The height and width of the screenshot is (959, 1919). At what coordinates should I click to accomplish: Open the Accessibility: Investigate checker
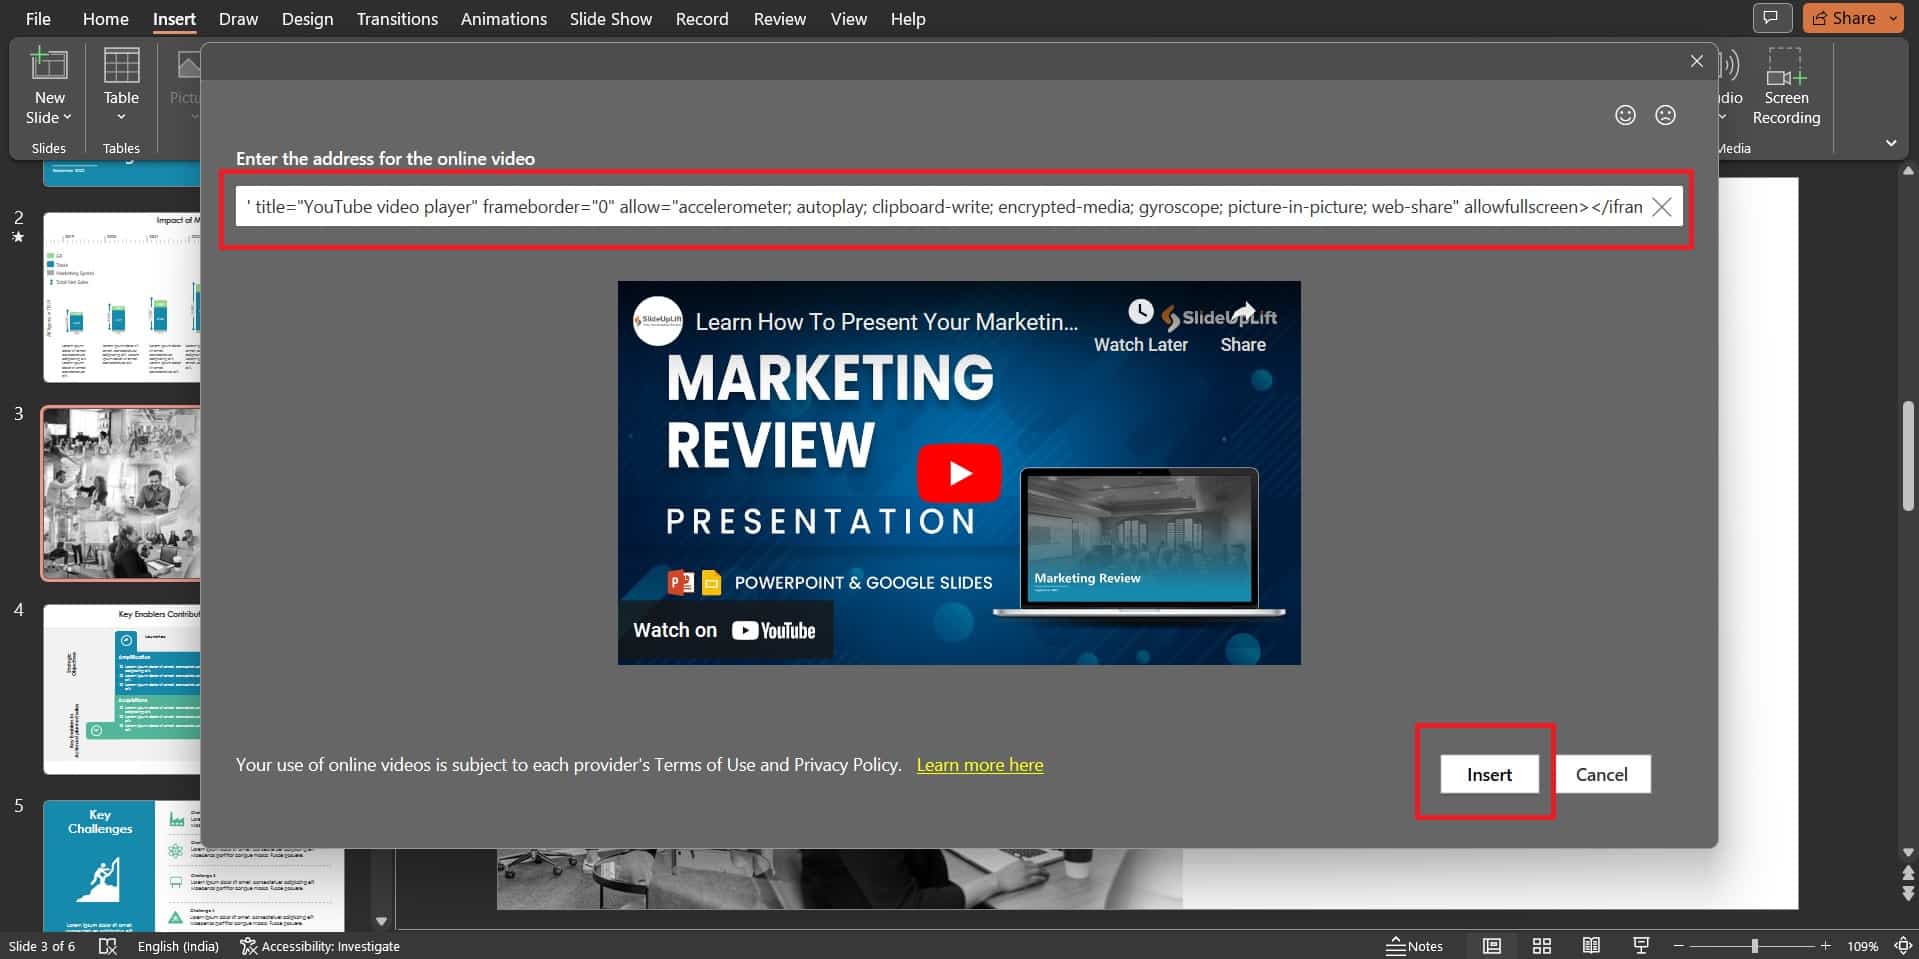[x=320, y=946]
